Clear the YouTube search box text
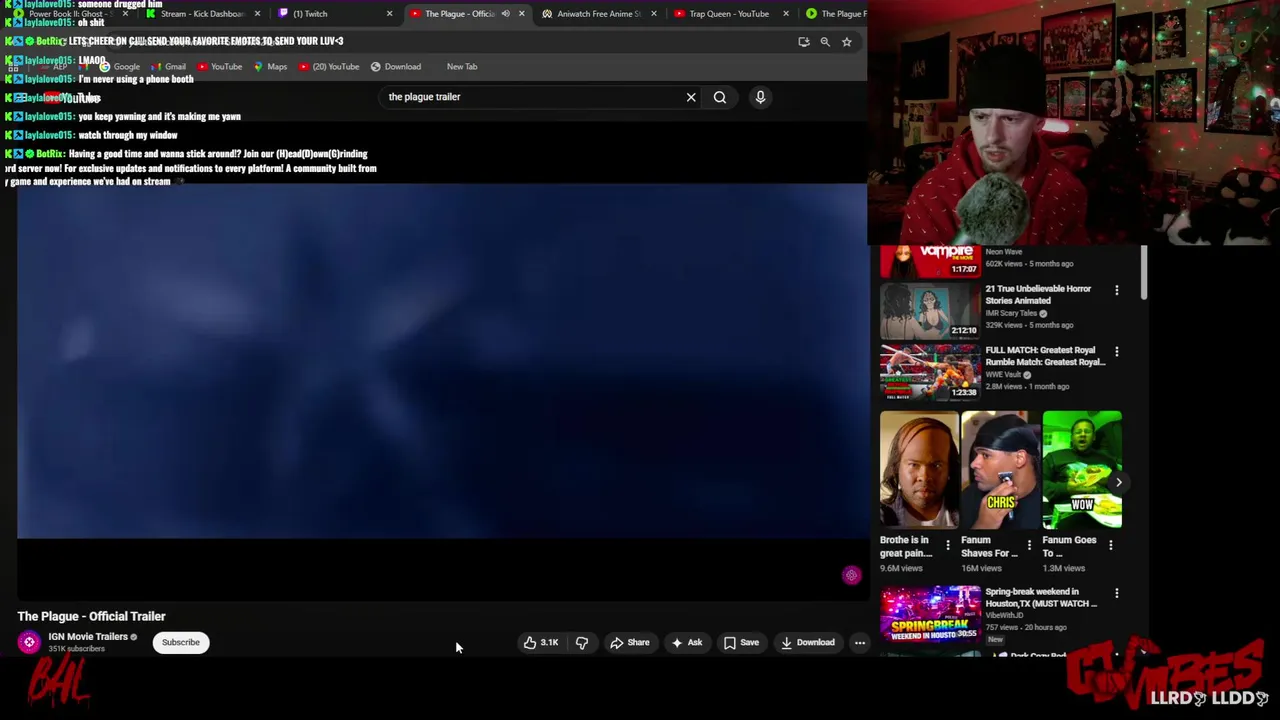Screen dimensions: 1280x720 point(691,97)
